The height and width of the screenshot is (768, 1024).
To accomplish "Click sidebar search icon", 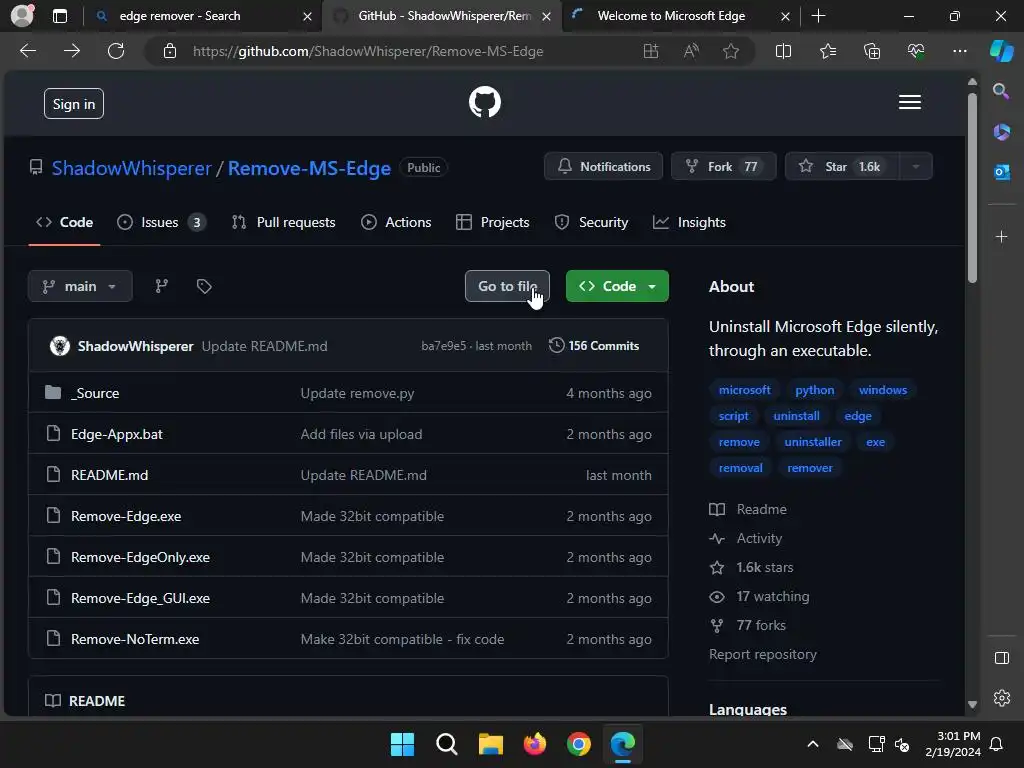I will coord(1001,91).
